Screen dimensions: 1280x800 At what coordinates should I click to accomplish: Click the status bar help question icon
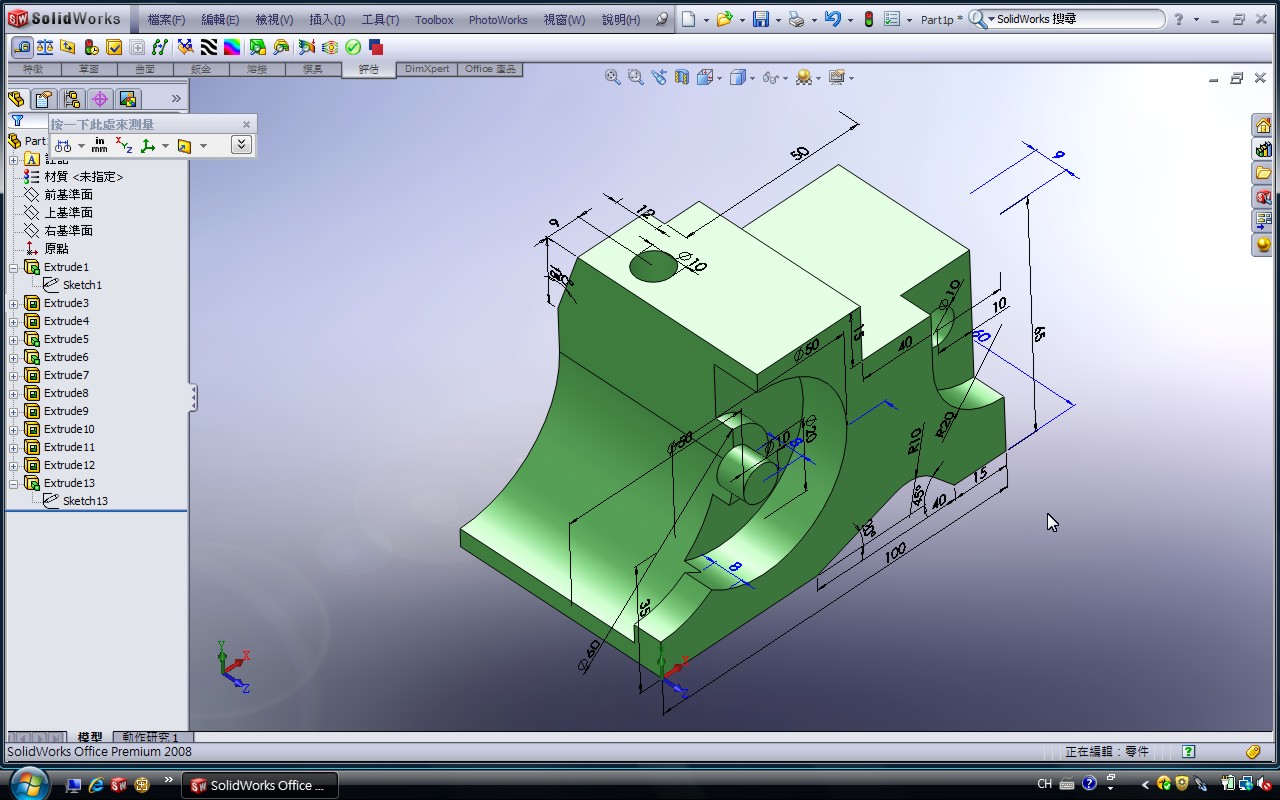[1188, 752]
